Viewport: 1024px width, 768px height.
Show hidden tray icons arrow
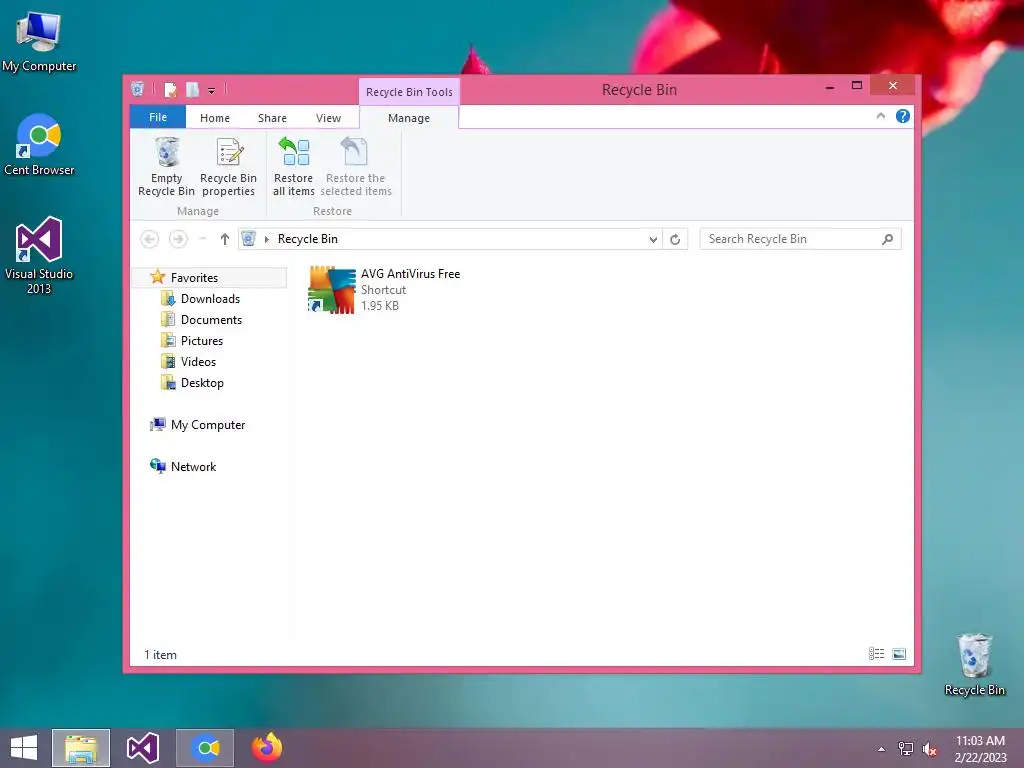coord(882,749)
